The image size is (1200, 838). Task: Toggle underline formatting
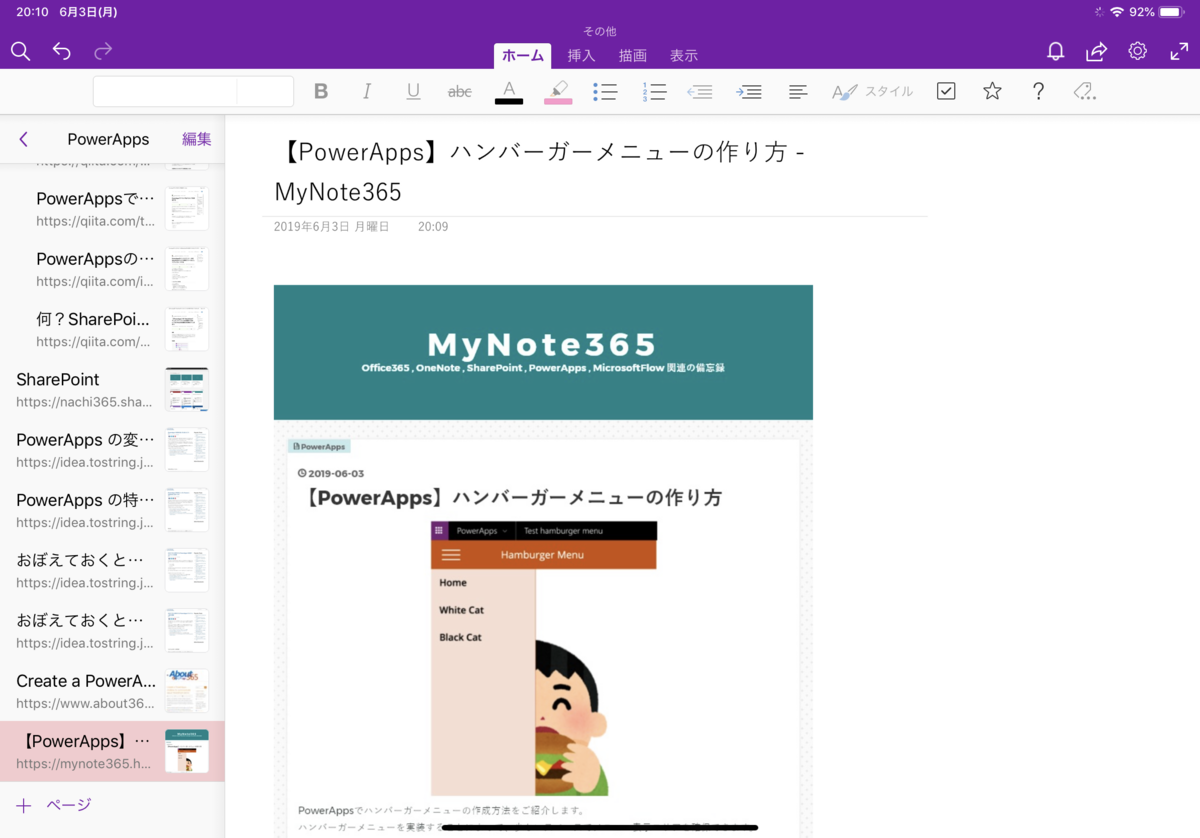click(413, 91)
